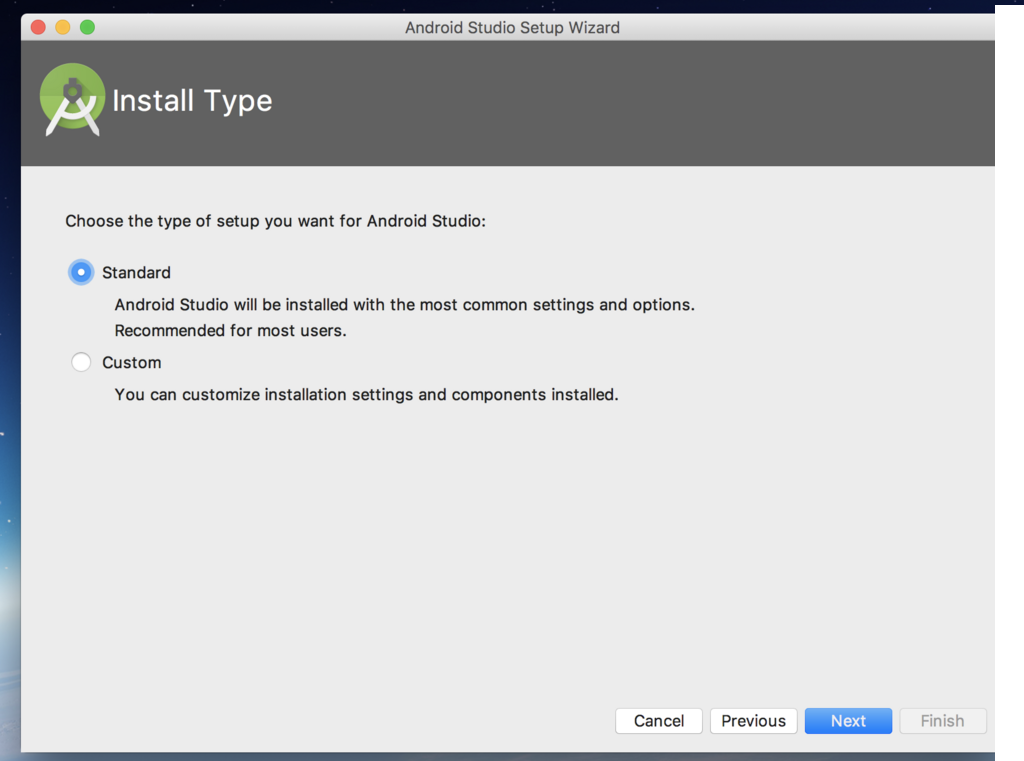Select the Standard radio button
This screenshot has width=1024, height=761.
(x=81, y=272)
